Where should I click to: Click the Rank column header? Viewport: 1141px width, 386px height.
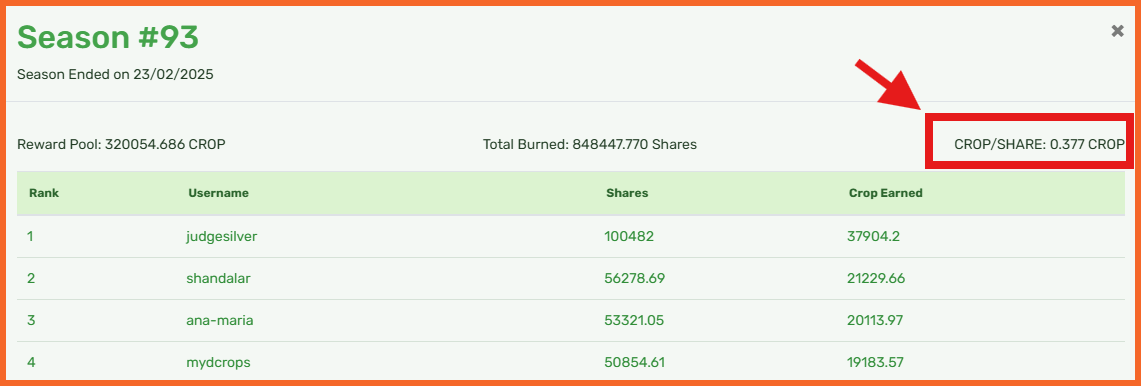(44, 194)
